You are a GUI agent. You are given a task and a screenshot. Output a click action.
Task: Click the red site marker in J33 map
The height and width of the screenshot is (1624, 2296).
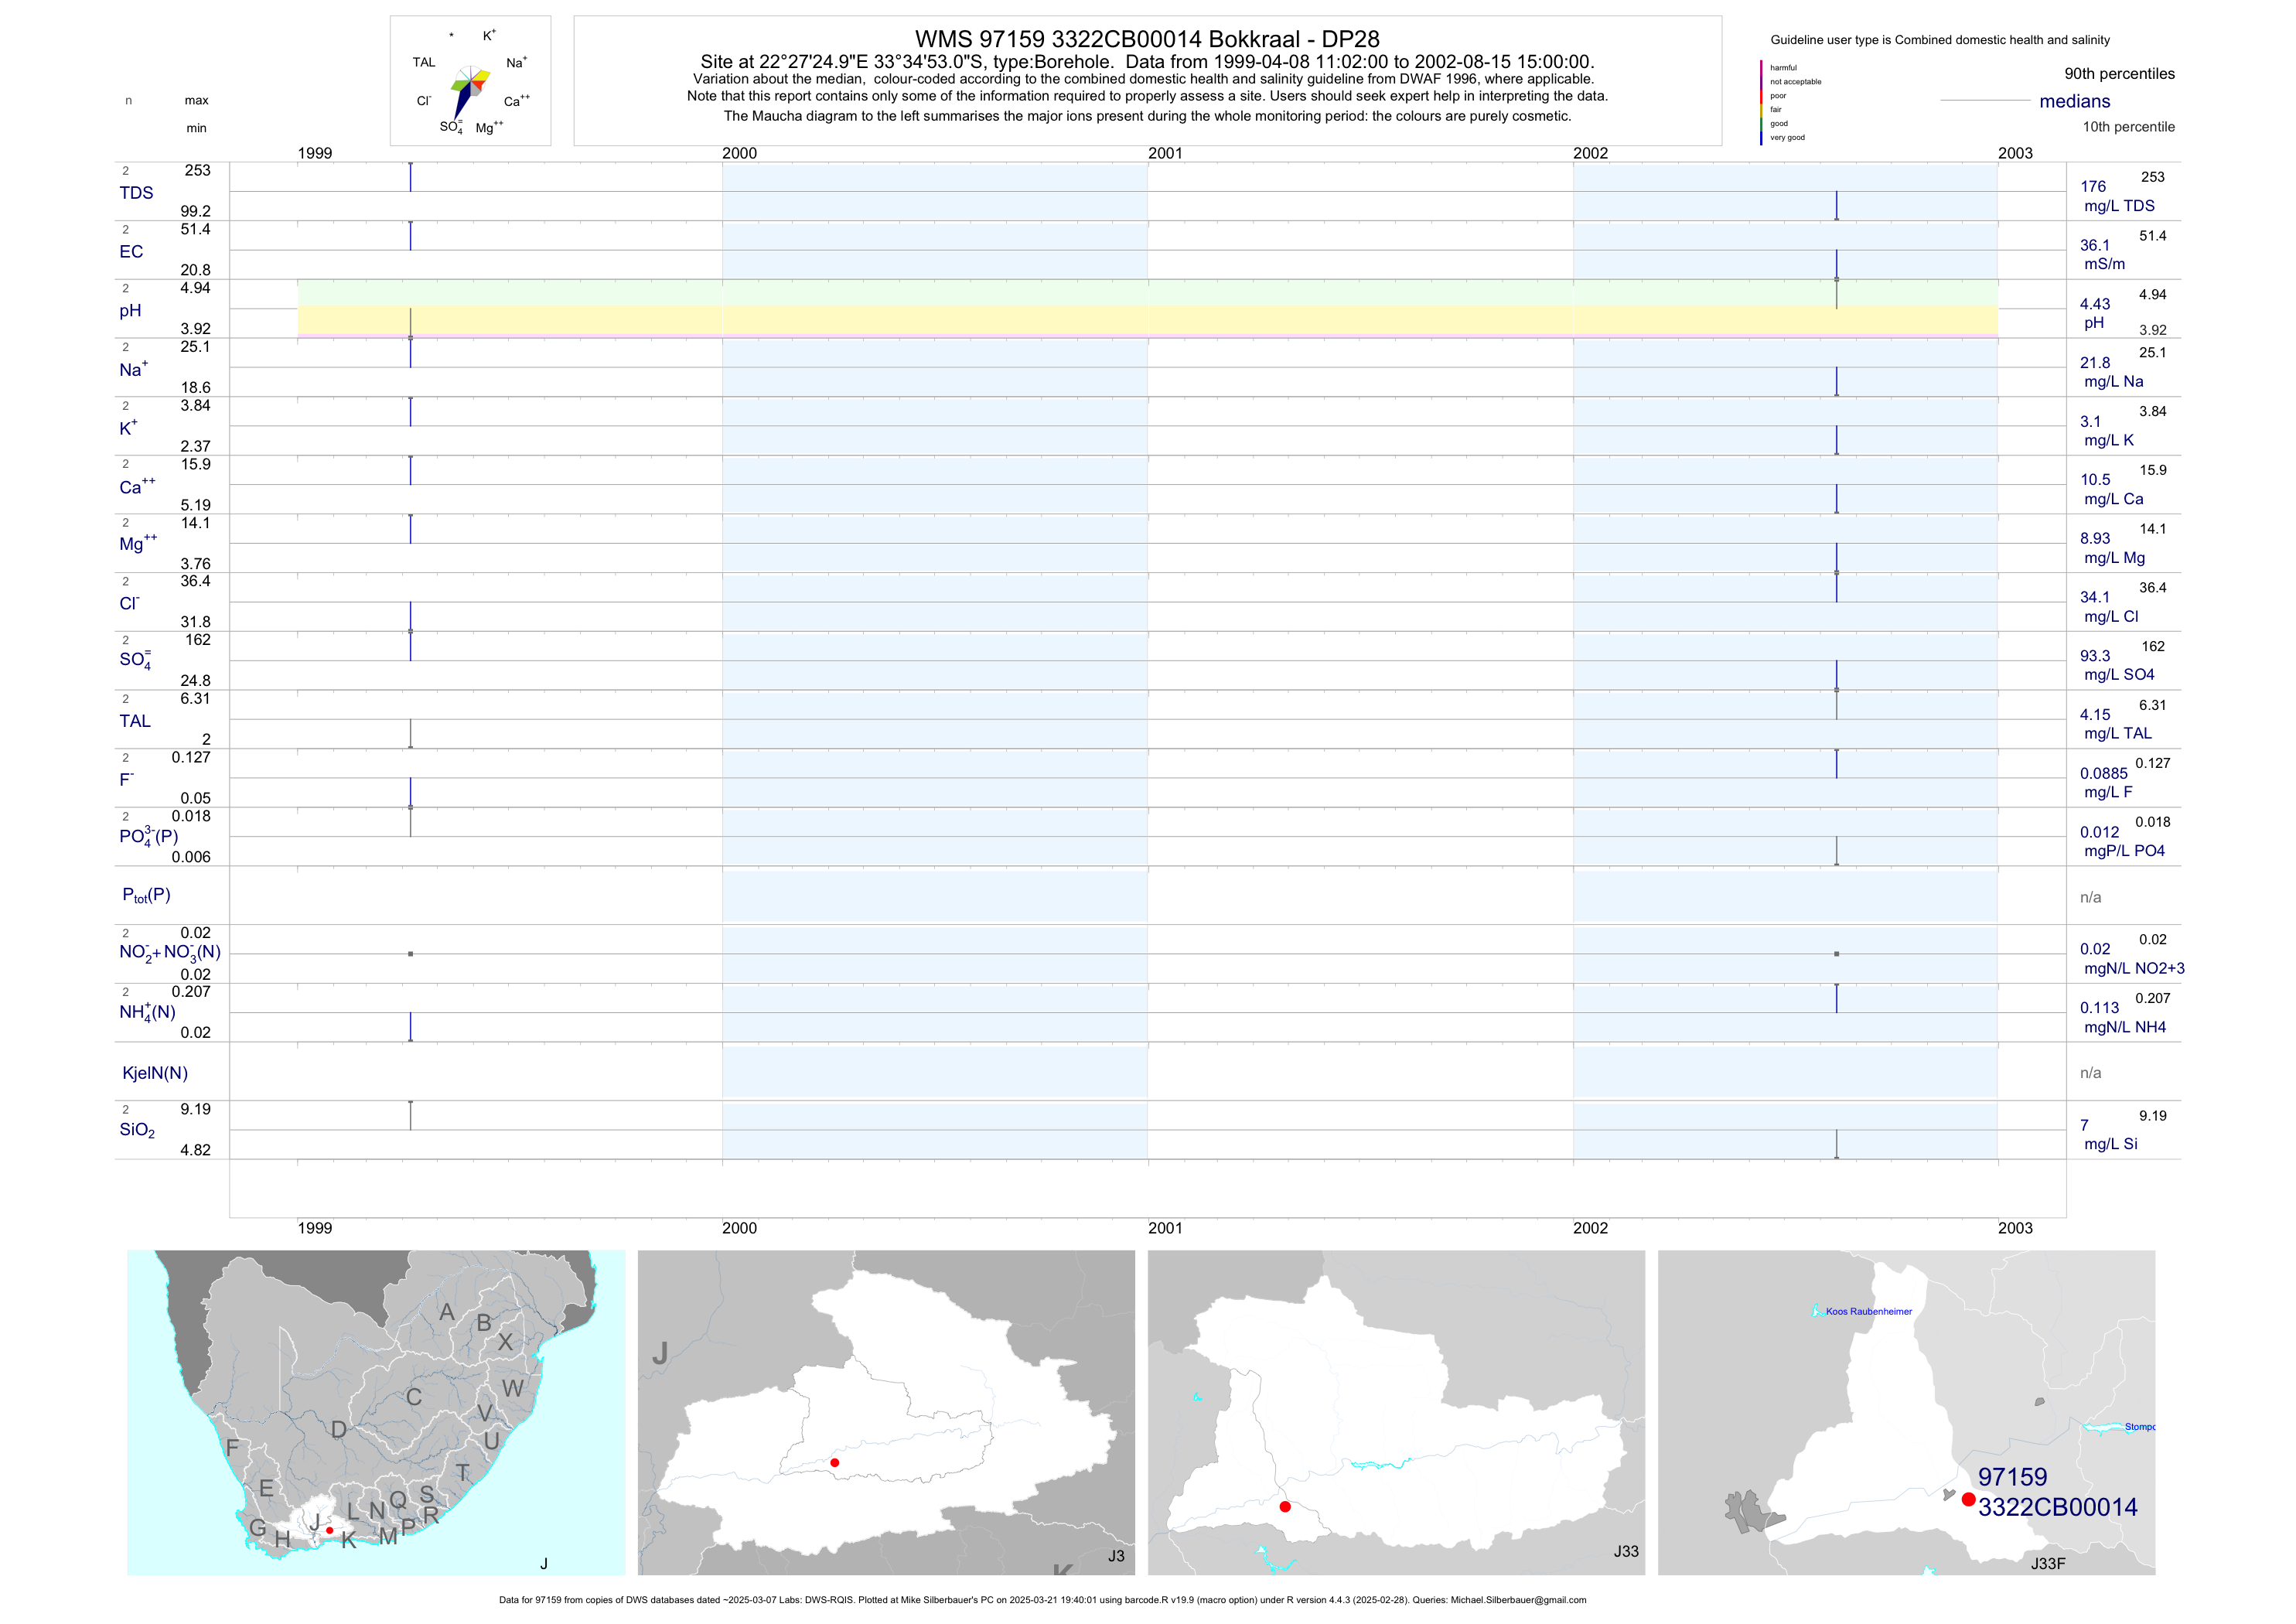(1285, 1506)
